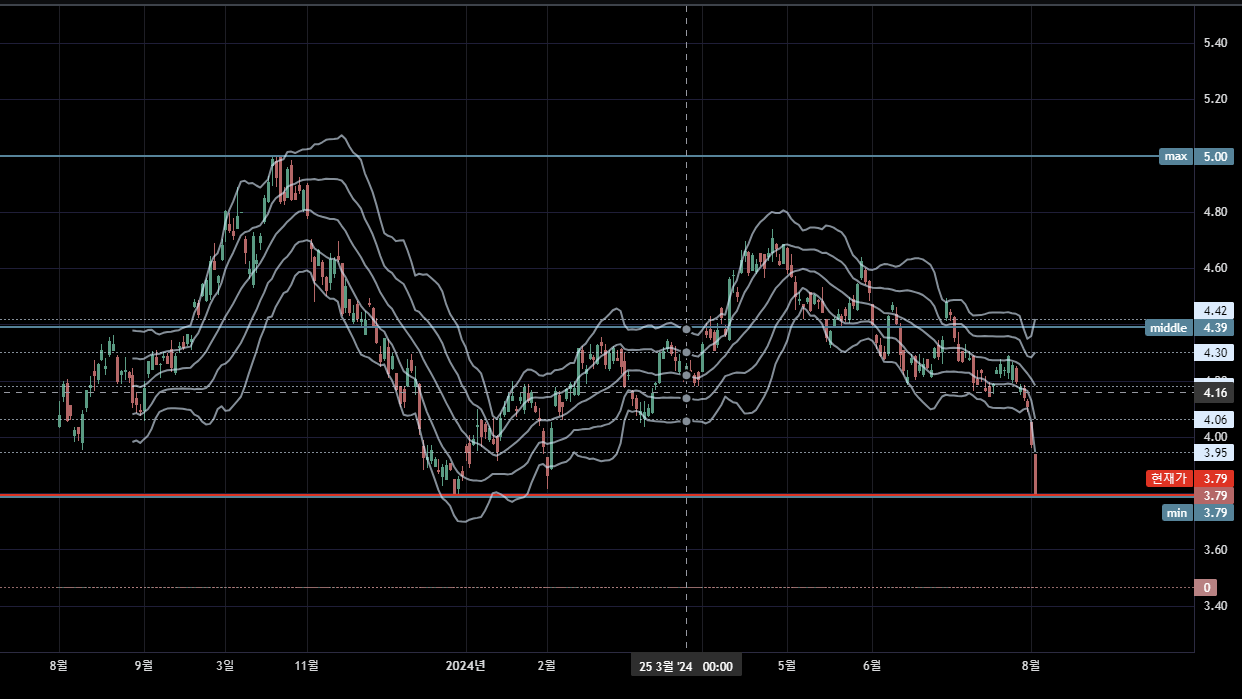
Task: Click the 4.39 middle price tag
Action: [x=1215, y=327]
